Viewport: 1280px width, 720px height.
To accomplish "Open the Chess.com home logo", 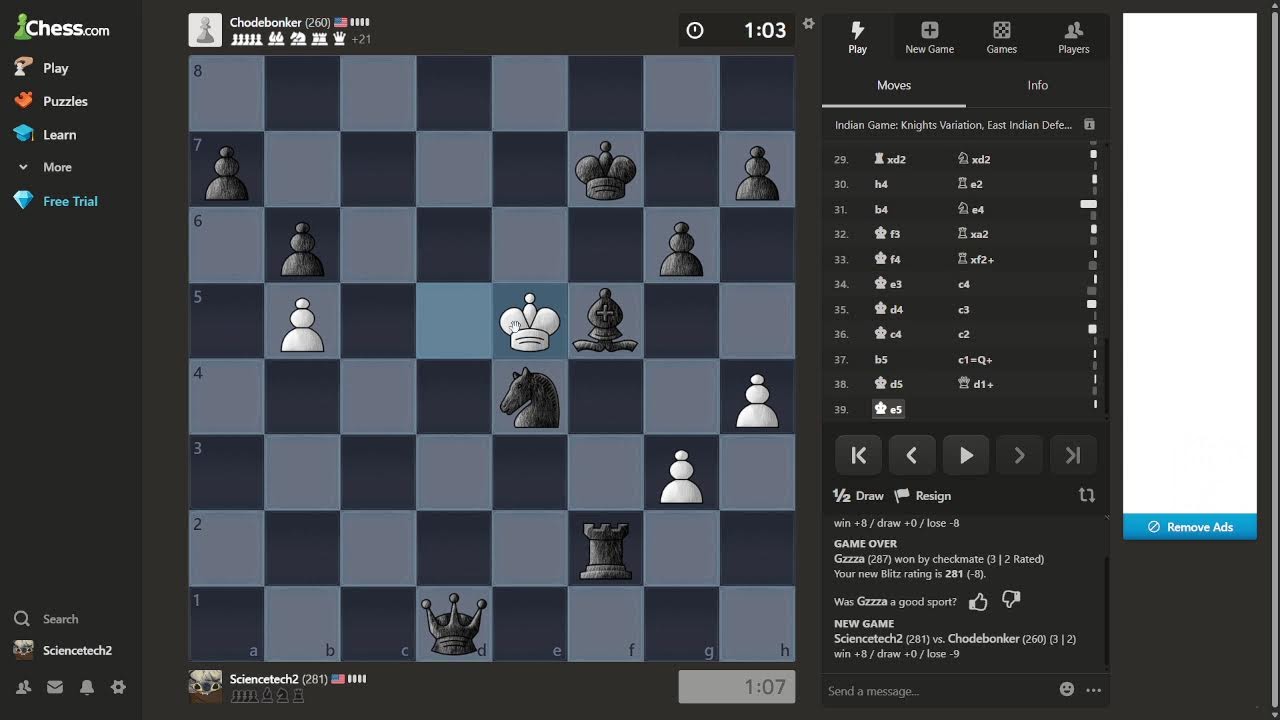I will 62,28.
